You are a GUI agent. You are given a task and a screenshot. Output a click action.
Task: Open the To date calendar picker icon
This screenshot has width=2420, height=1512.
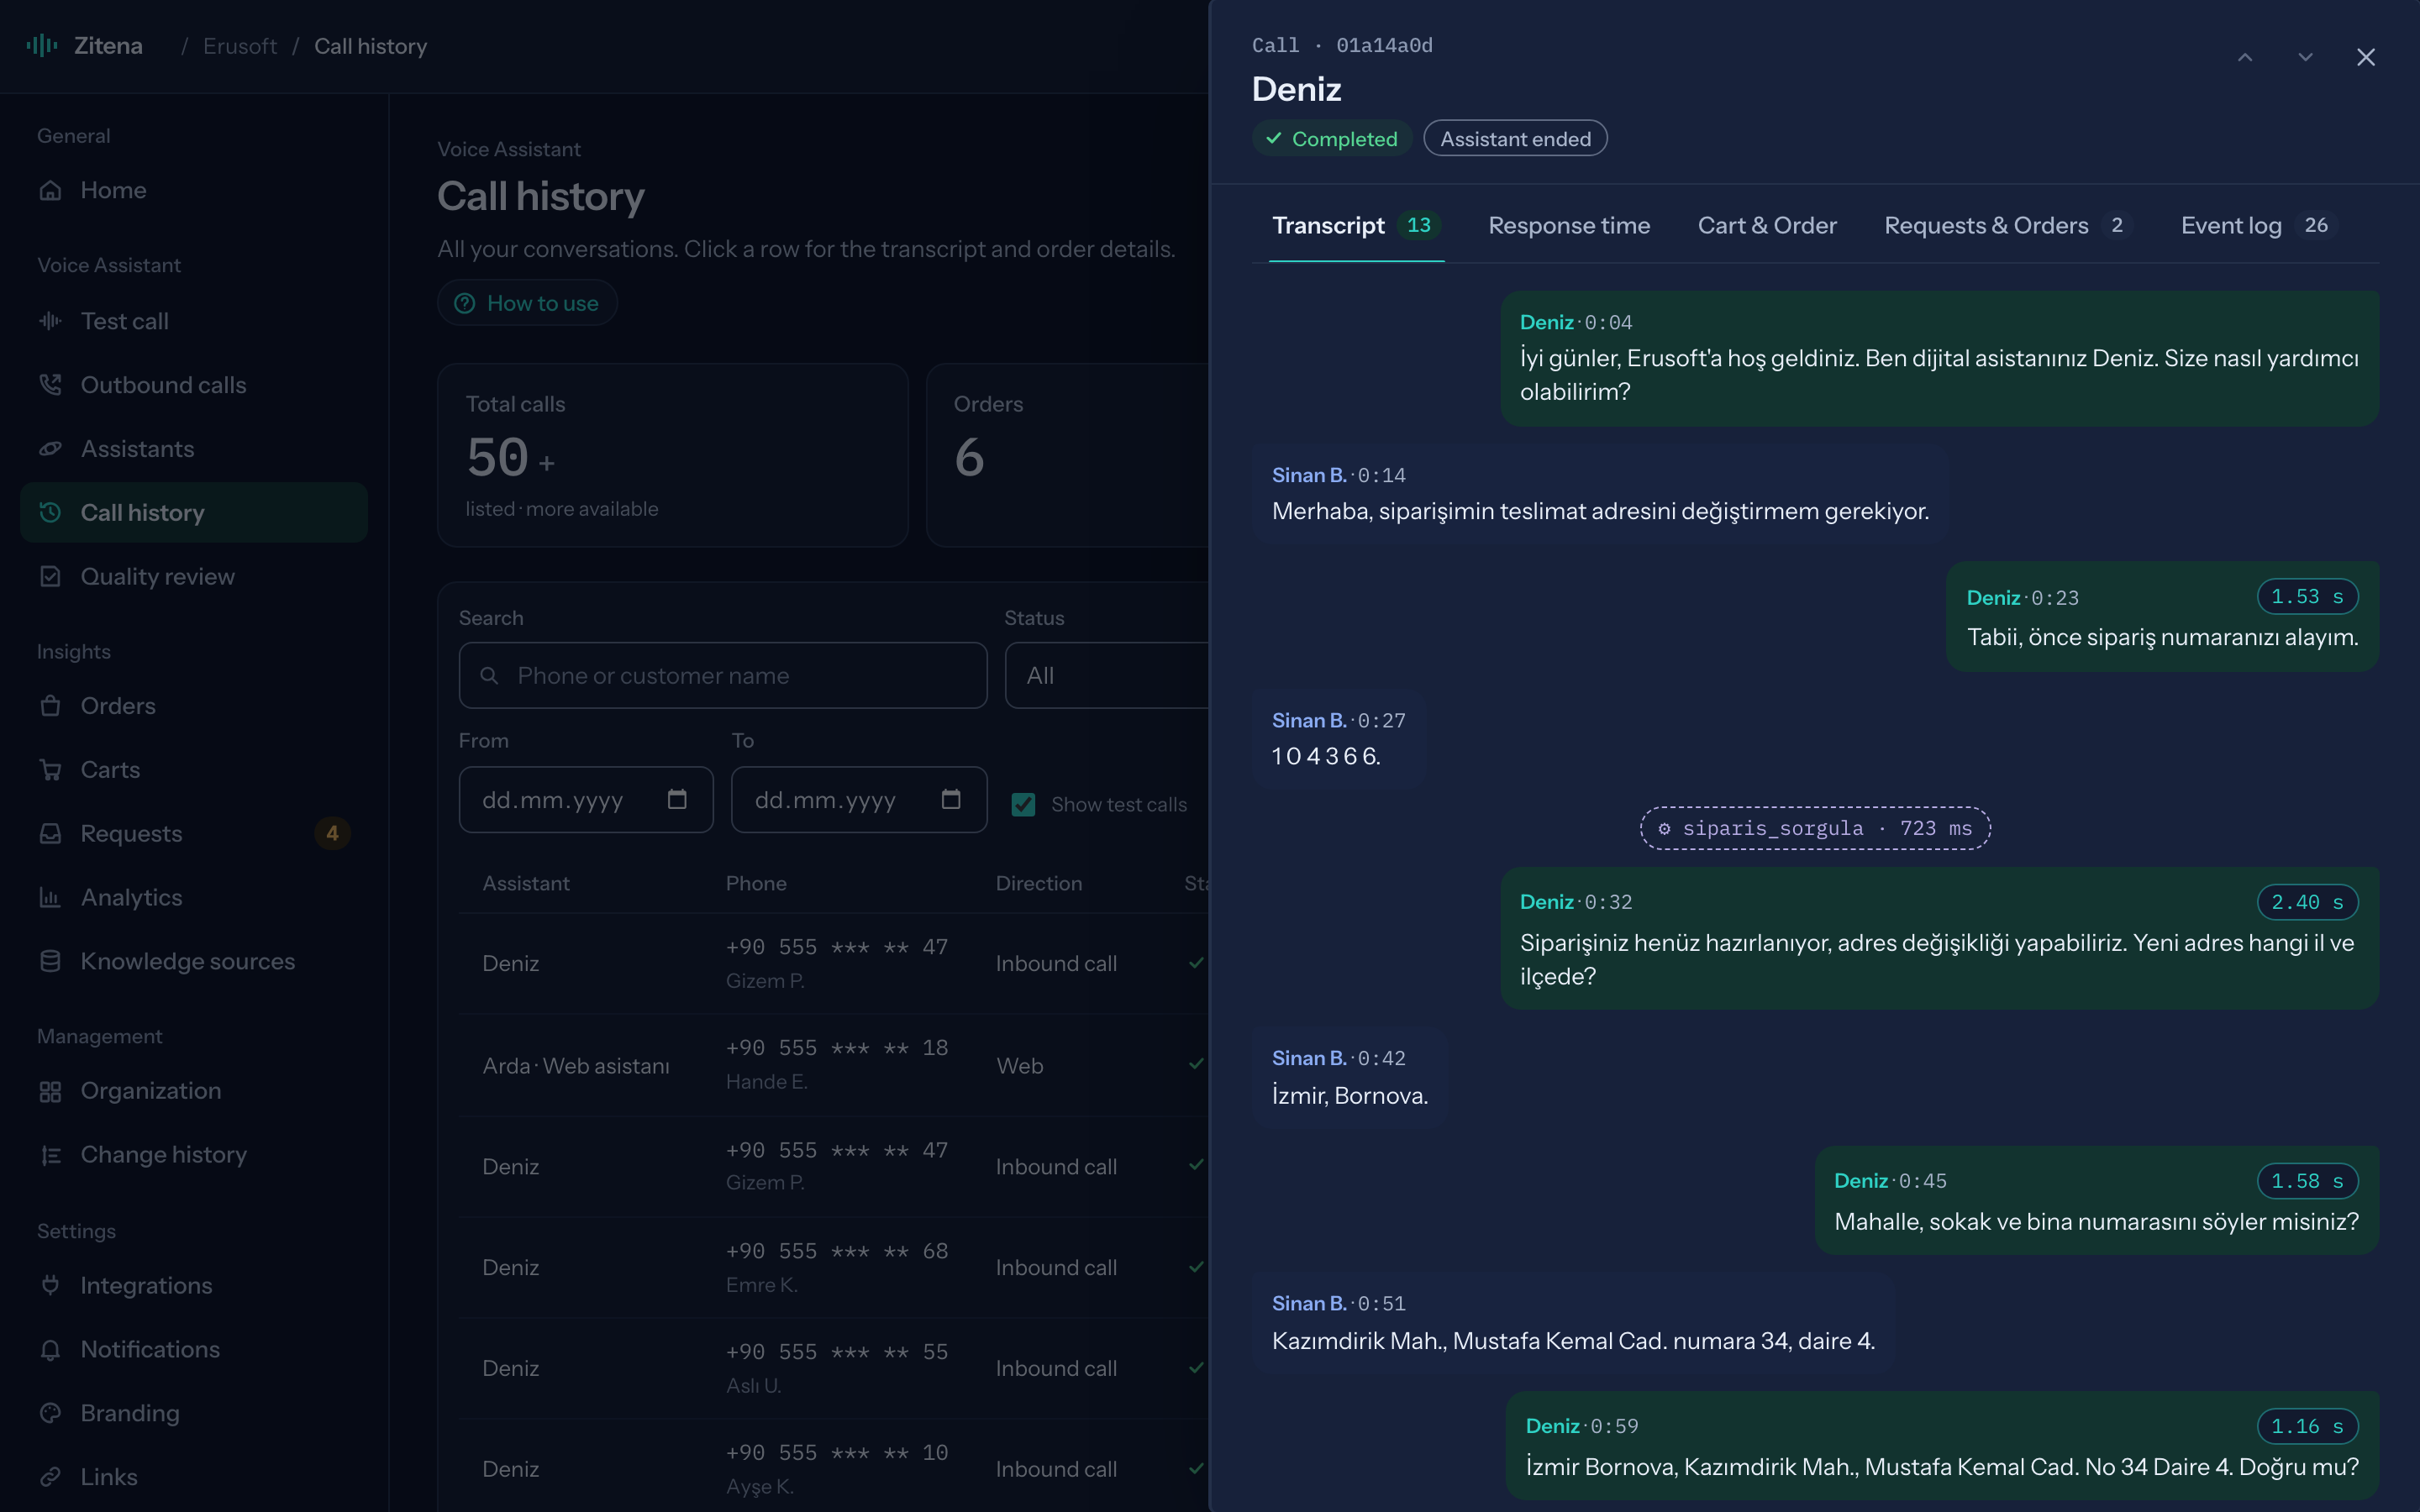tap(951, 799)
